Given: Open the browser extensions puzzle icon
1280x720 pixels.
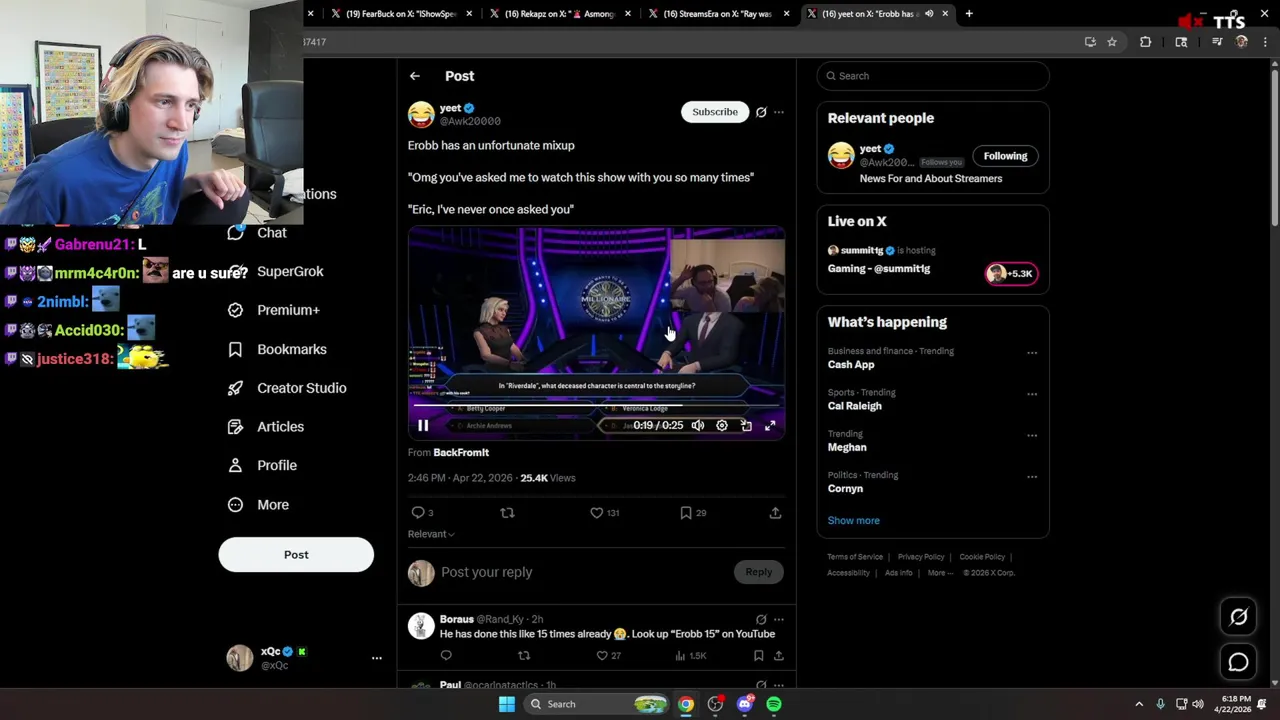Looking at the screenshot, I should coord(1146,42).
